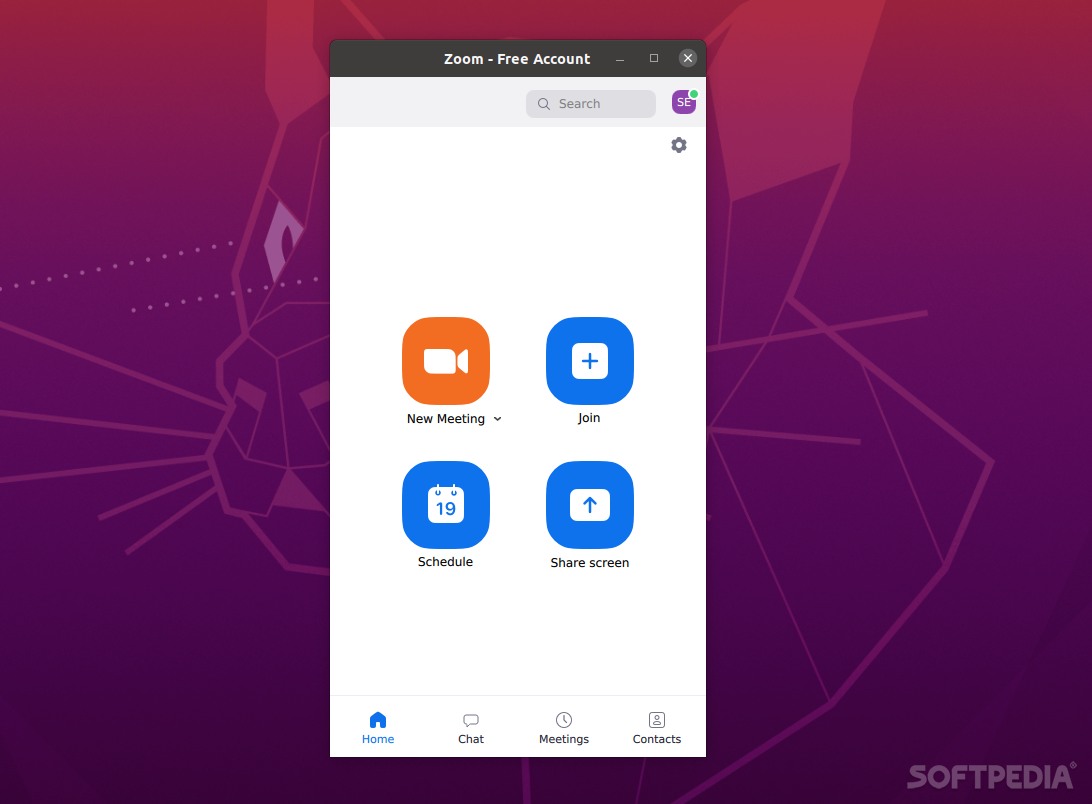Click the search magnifier icon
This screenshot has width=1092, height=804.
(x=544, y=104)
